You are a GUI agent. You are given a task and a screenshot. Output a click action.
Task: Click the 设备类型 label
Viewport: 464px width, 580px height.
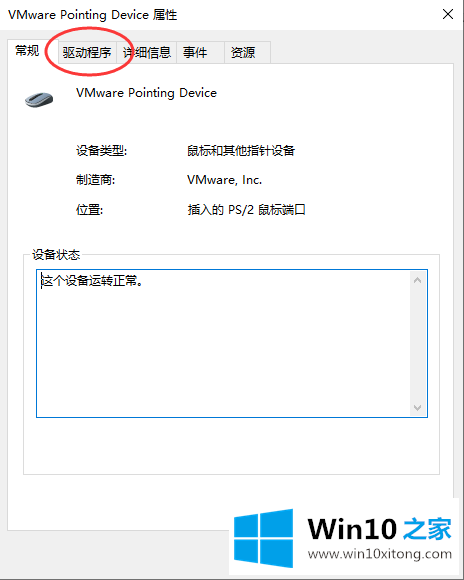(x=101, y=151)
